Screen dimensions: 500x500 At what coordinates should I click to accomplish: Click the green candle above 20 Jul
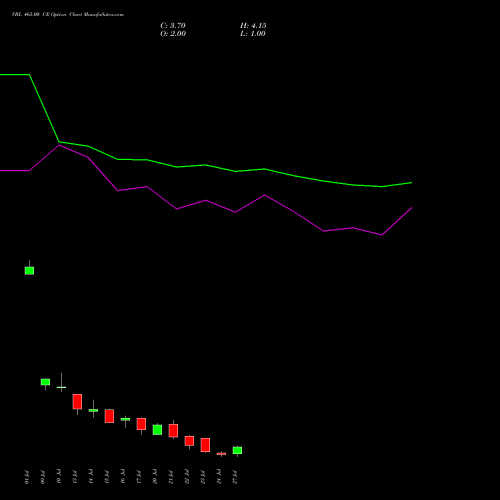pos(157,430)
